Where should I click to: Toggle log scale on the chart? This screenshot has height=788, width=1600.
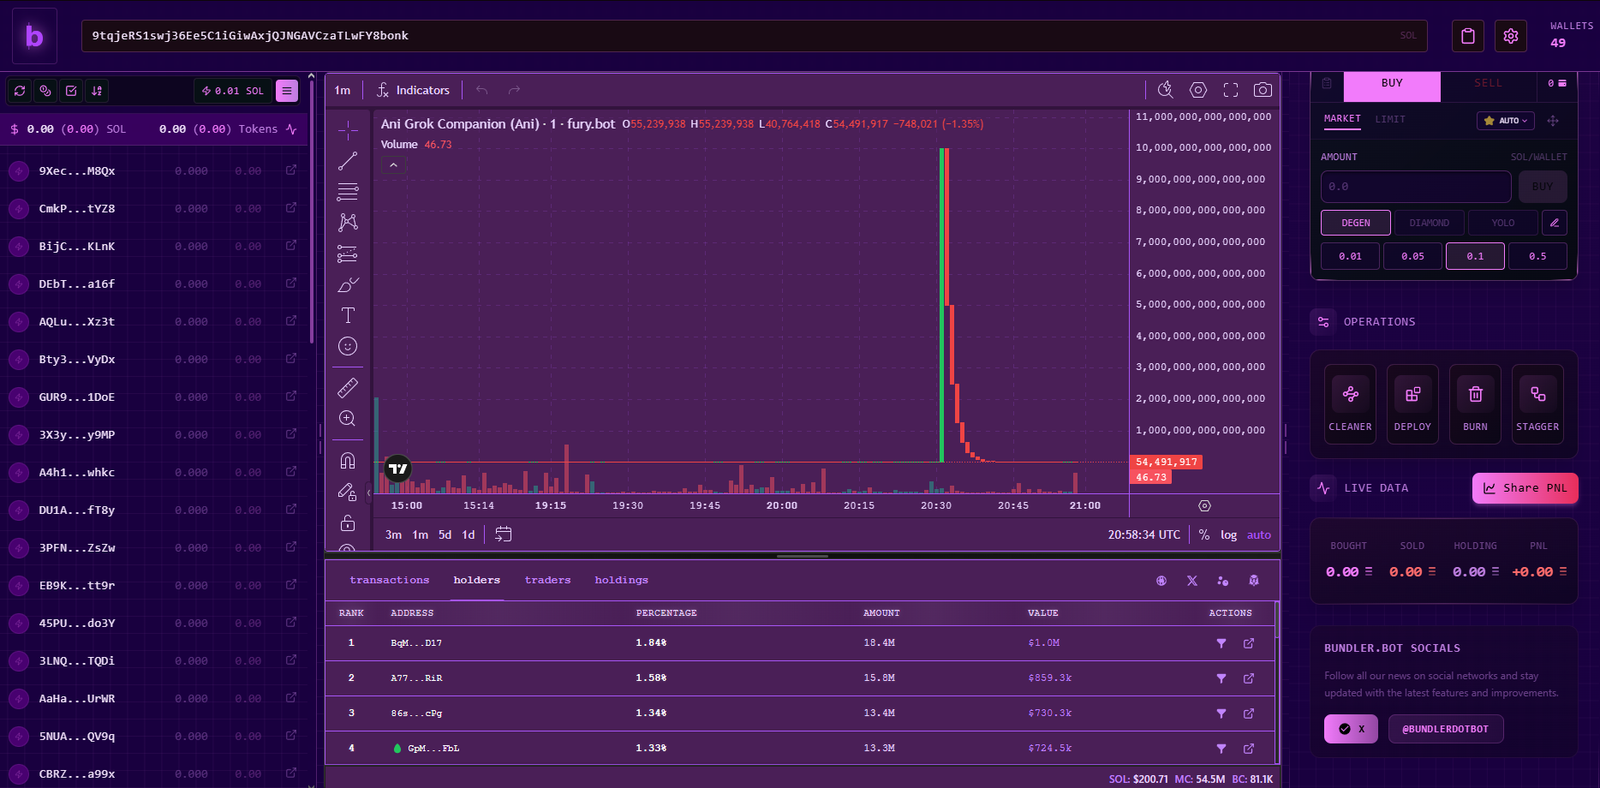coord(1228,535)
